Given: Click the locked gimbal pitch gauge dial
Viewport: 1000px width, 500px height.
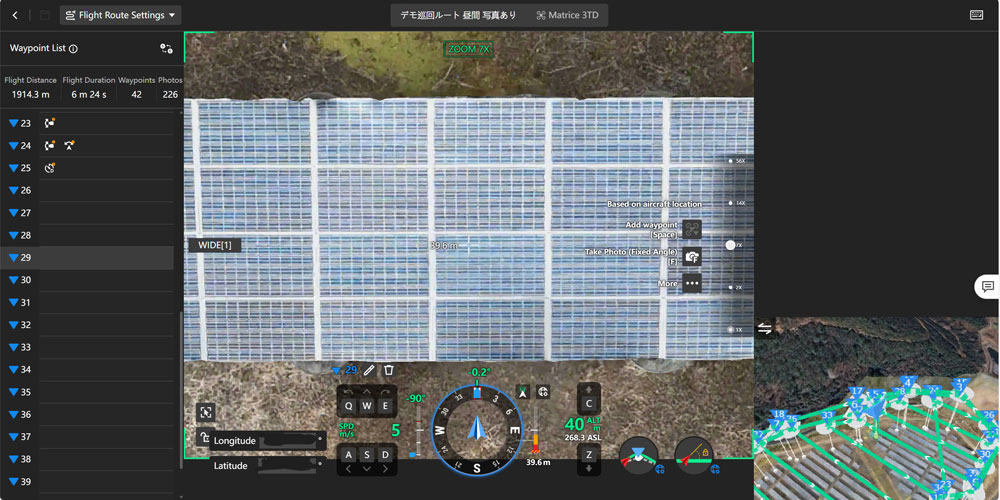Looking at the screenshot, I should coord(694,456).
